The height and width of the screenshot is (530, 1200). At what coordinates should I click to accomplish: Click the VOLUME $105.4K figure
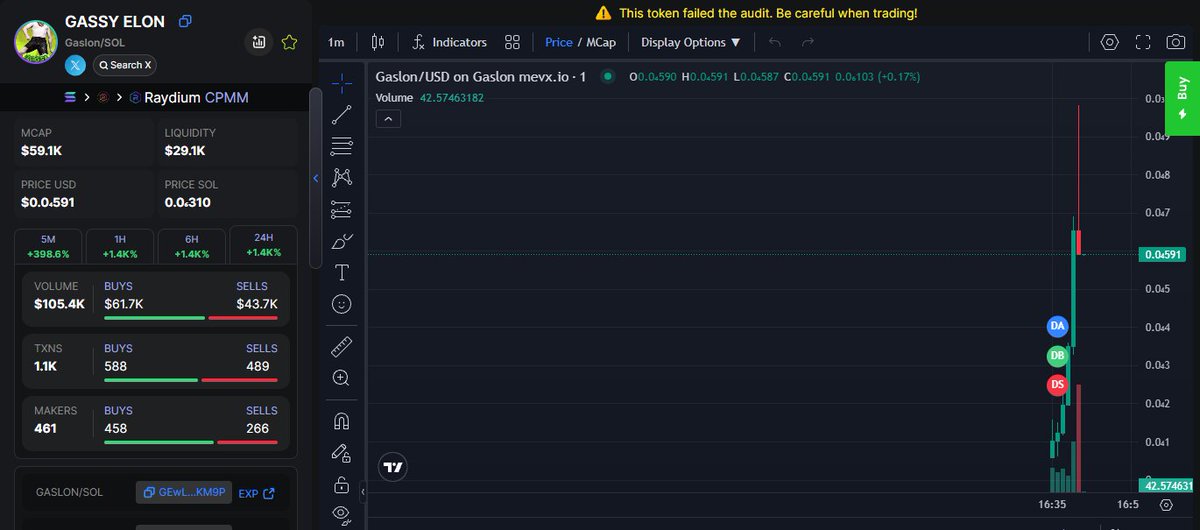tap(59, 303)
